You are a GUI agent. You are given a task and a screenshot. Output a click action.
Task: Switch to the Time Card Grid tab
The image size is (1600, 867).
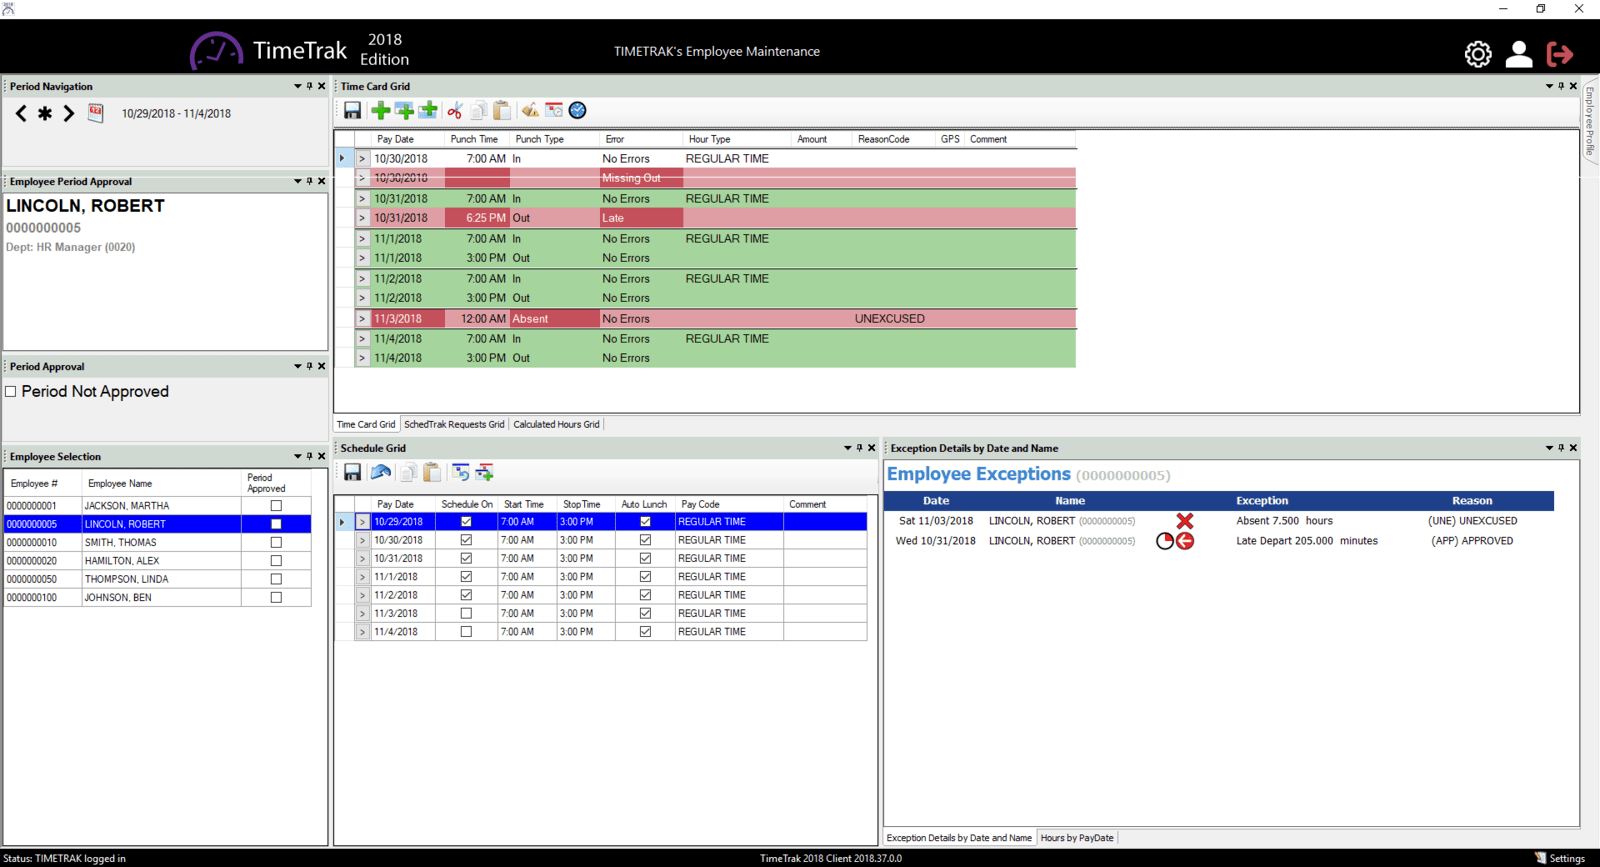tap(366, 424)
